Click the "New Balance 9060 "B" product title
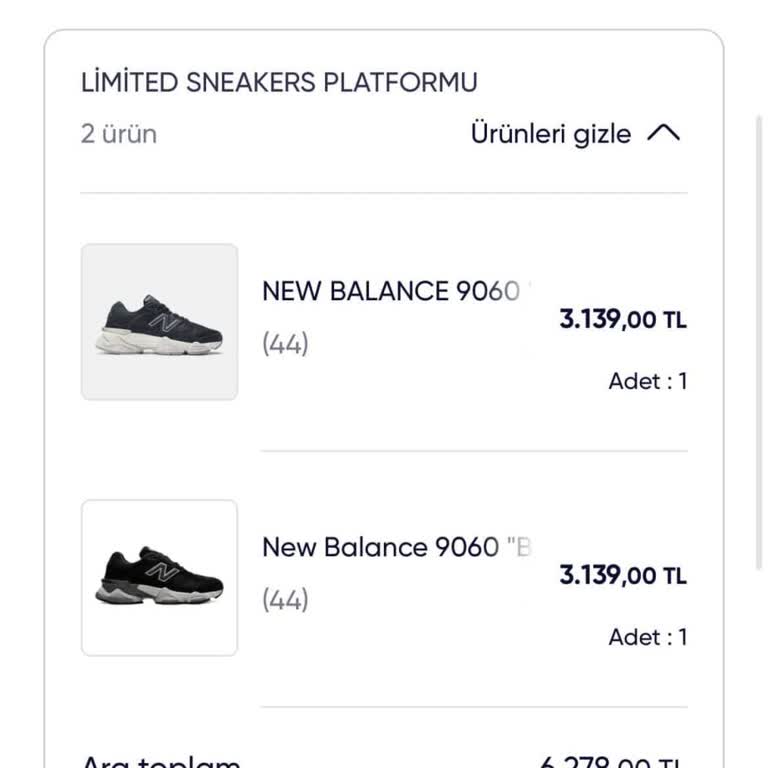The width and height of the screenshot is (768, 768). coord(396,547)
